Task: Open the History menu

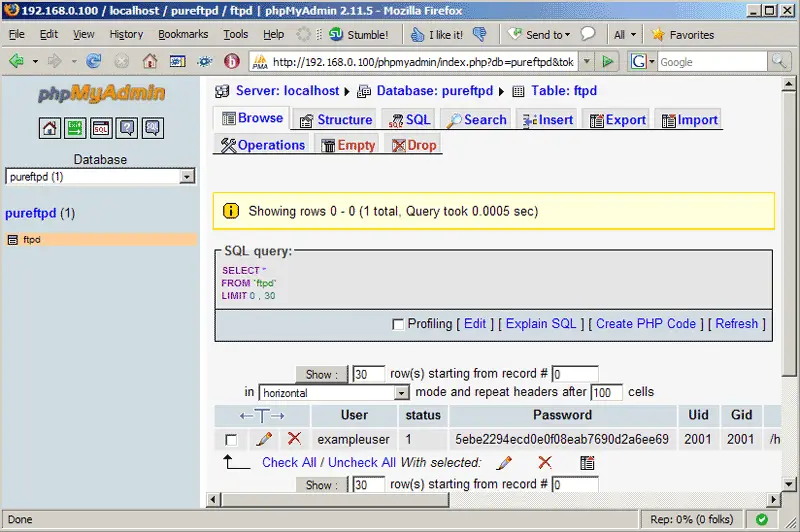Action: pyautogui.click(x=126, y=34)
